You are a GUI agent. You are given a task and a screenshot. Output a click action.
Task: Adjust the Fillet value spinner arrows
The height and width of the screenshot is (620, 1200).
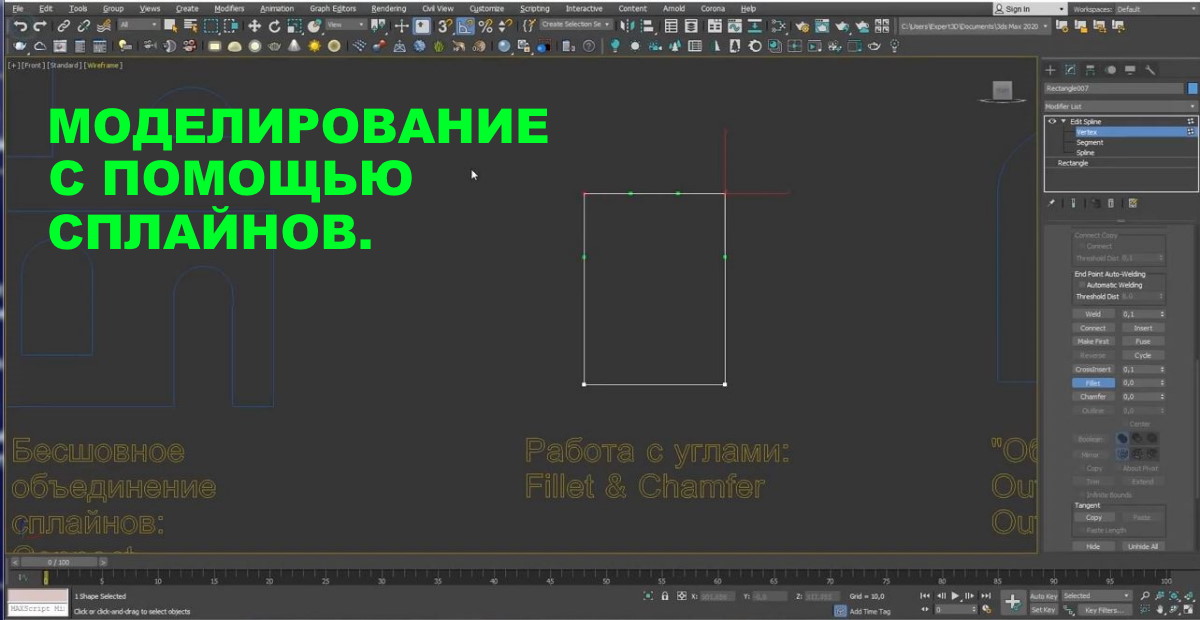tap(1162, 383)
